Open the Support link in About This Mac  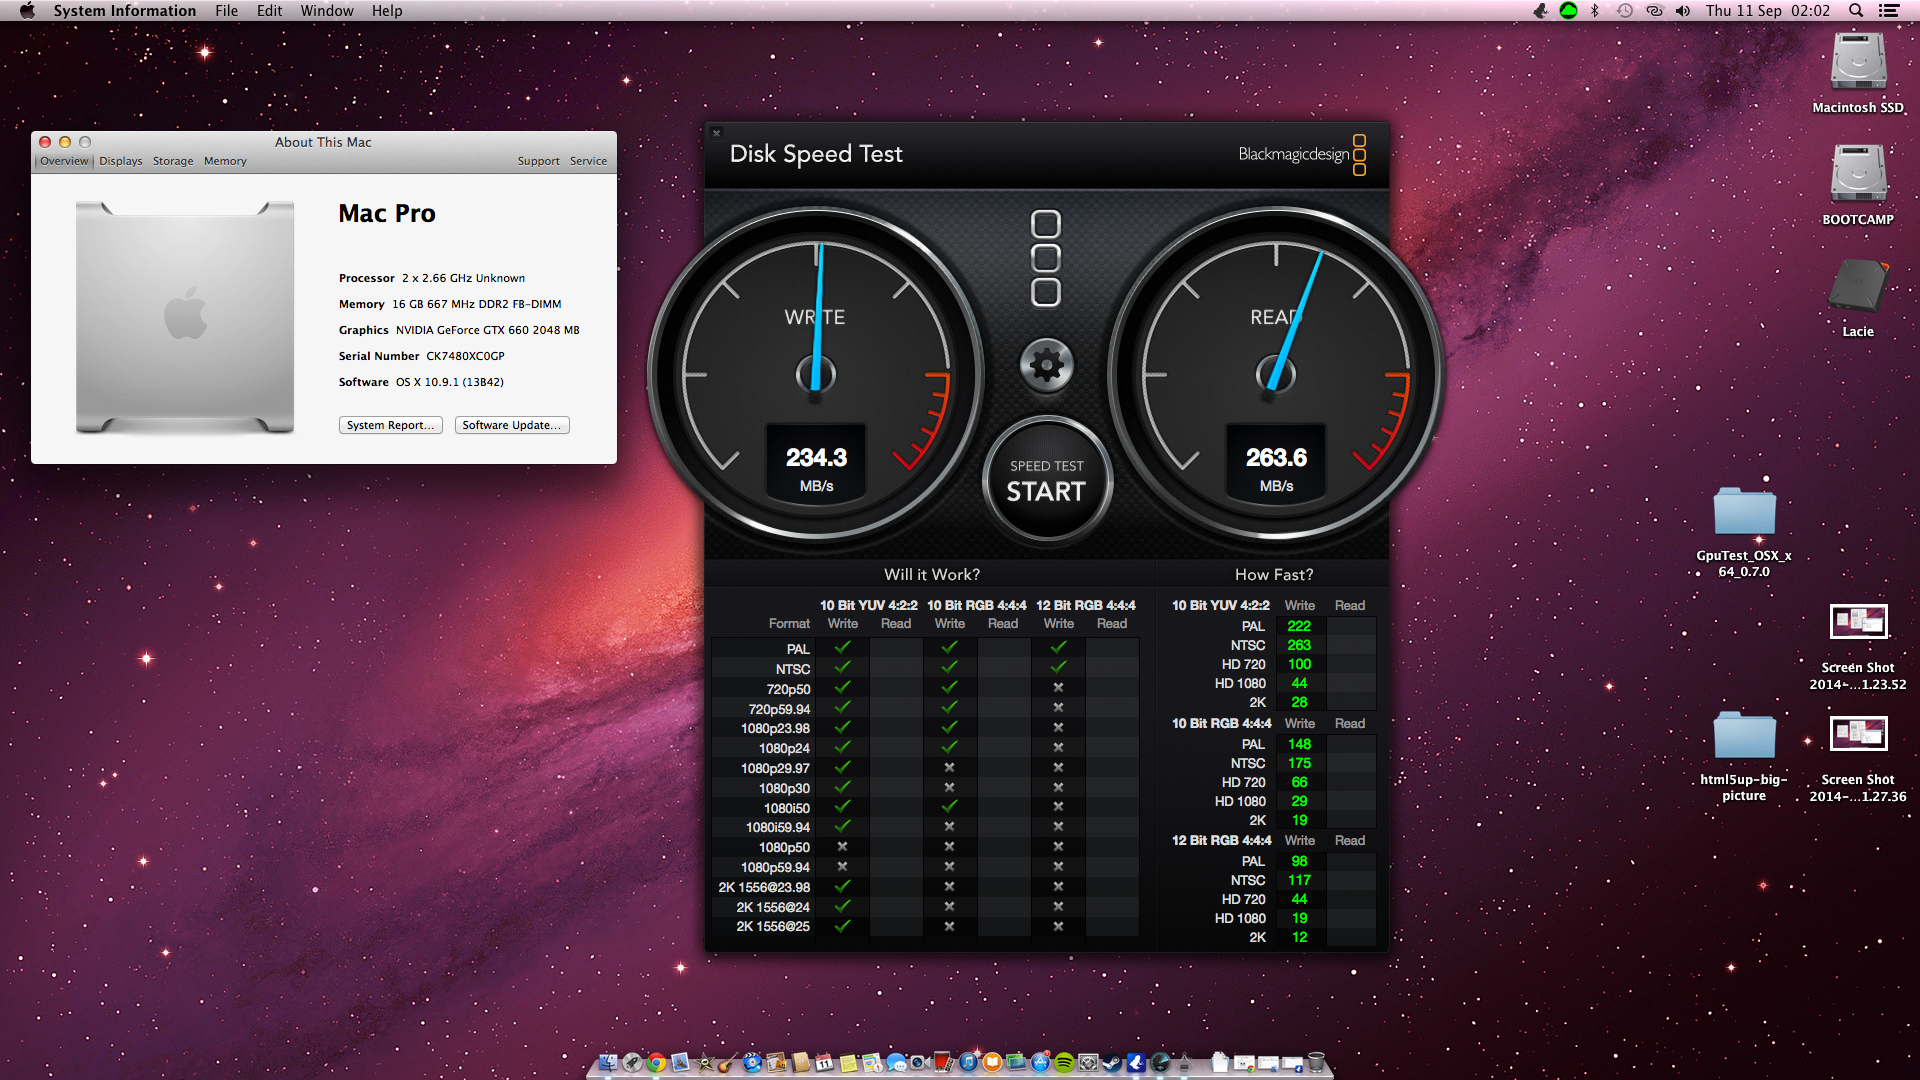click(x=538, y=161)
